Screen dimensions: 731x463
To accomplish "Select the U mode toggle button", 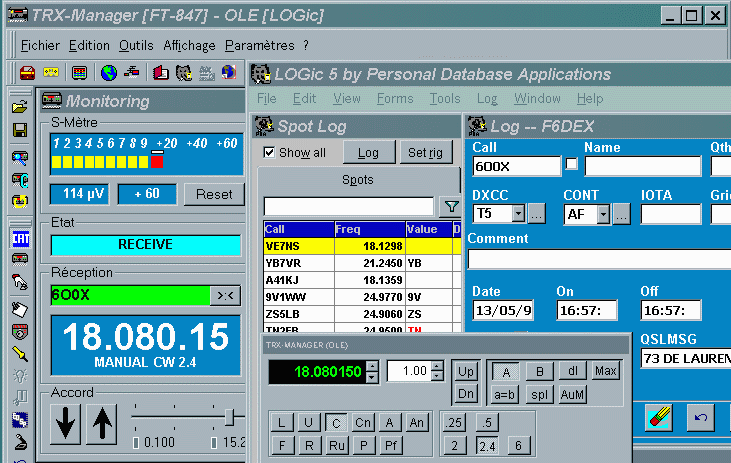I will tap(309, 423).
